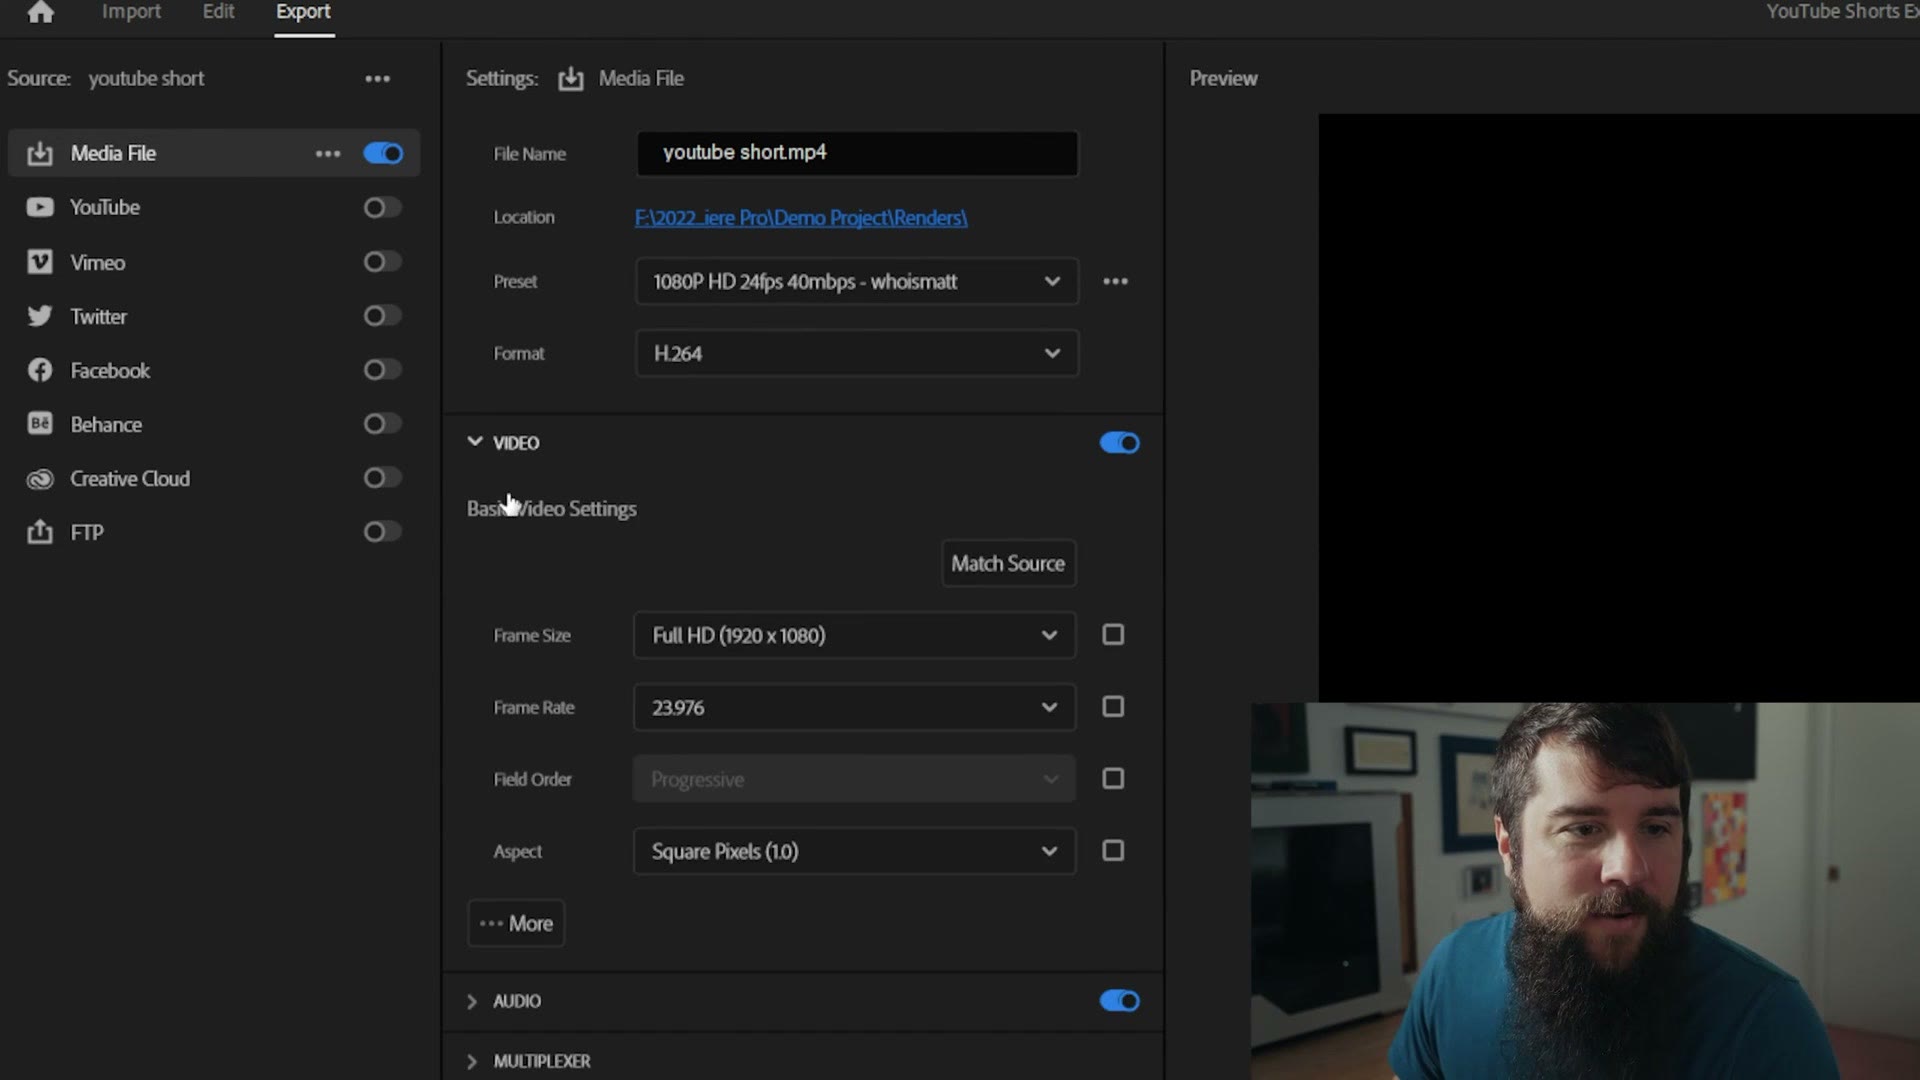This screenshot has height=1080, width=1920.
Task: Click the YouTube destination icon
Action: (39, 207)
